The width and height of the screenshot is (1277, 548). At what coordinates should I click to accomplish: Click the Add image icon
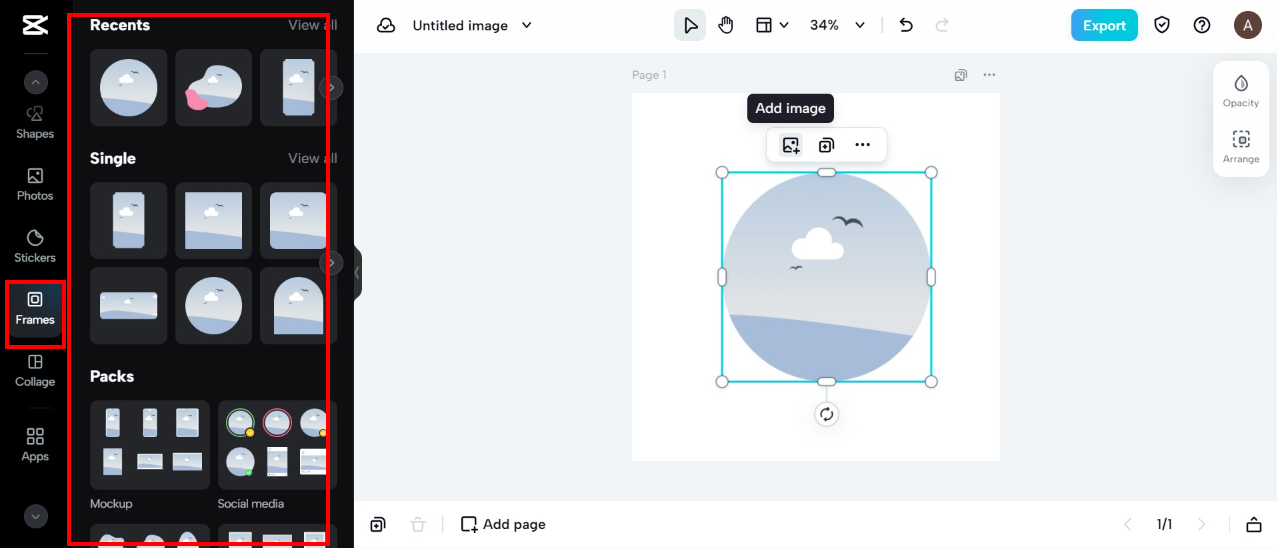(x=791, y=145)
